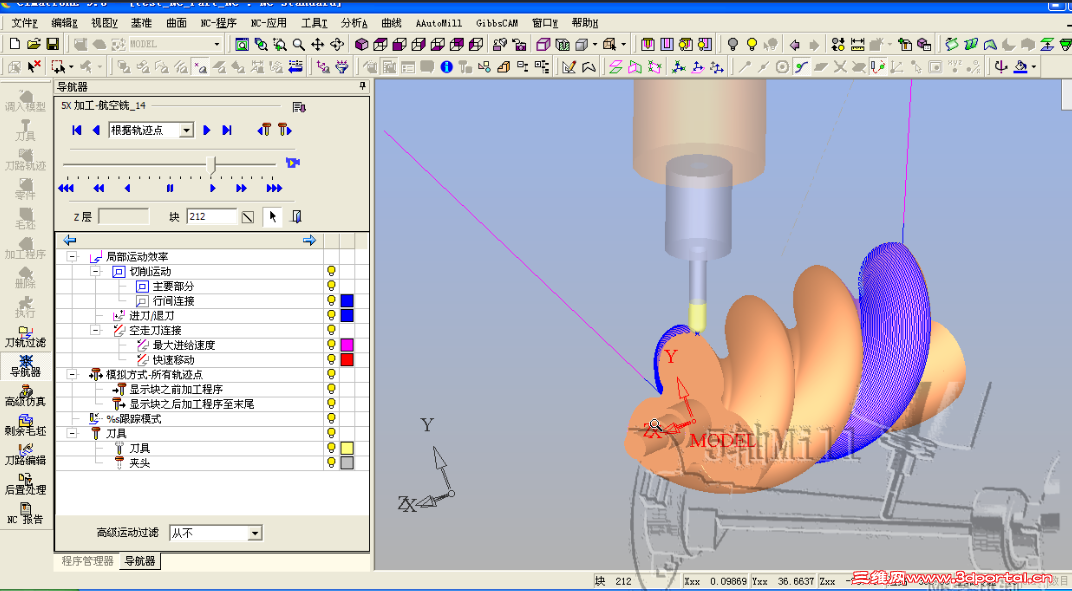This screenshot has width=1072, height=591.
Task: Click the New document icon
Action: coord(15,44)
